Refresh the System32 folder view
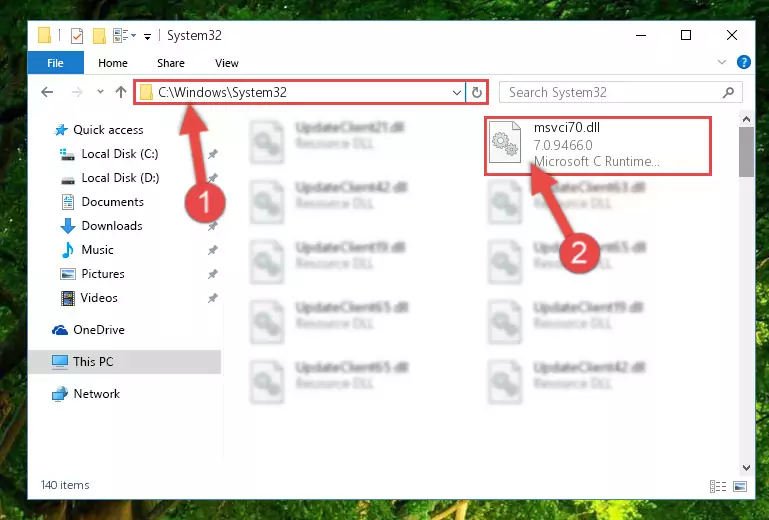Image resolution: width=769 pixels, height=520 pixels. (x=477, y=92)
